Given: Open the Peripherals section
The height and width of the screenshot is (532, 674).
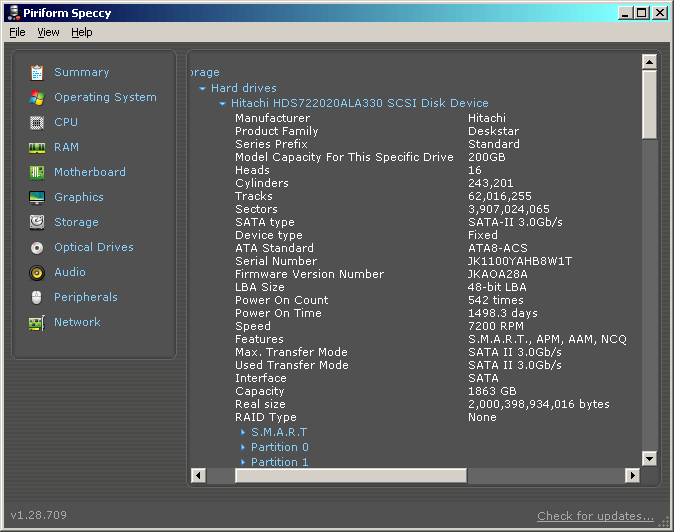Looking at the screenshot, I should pos(86,297).
